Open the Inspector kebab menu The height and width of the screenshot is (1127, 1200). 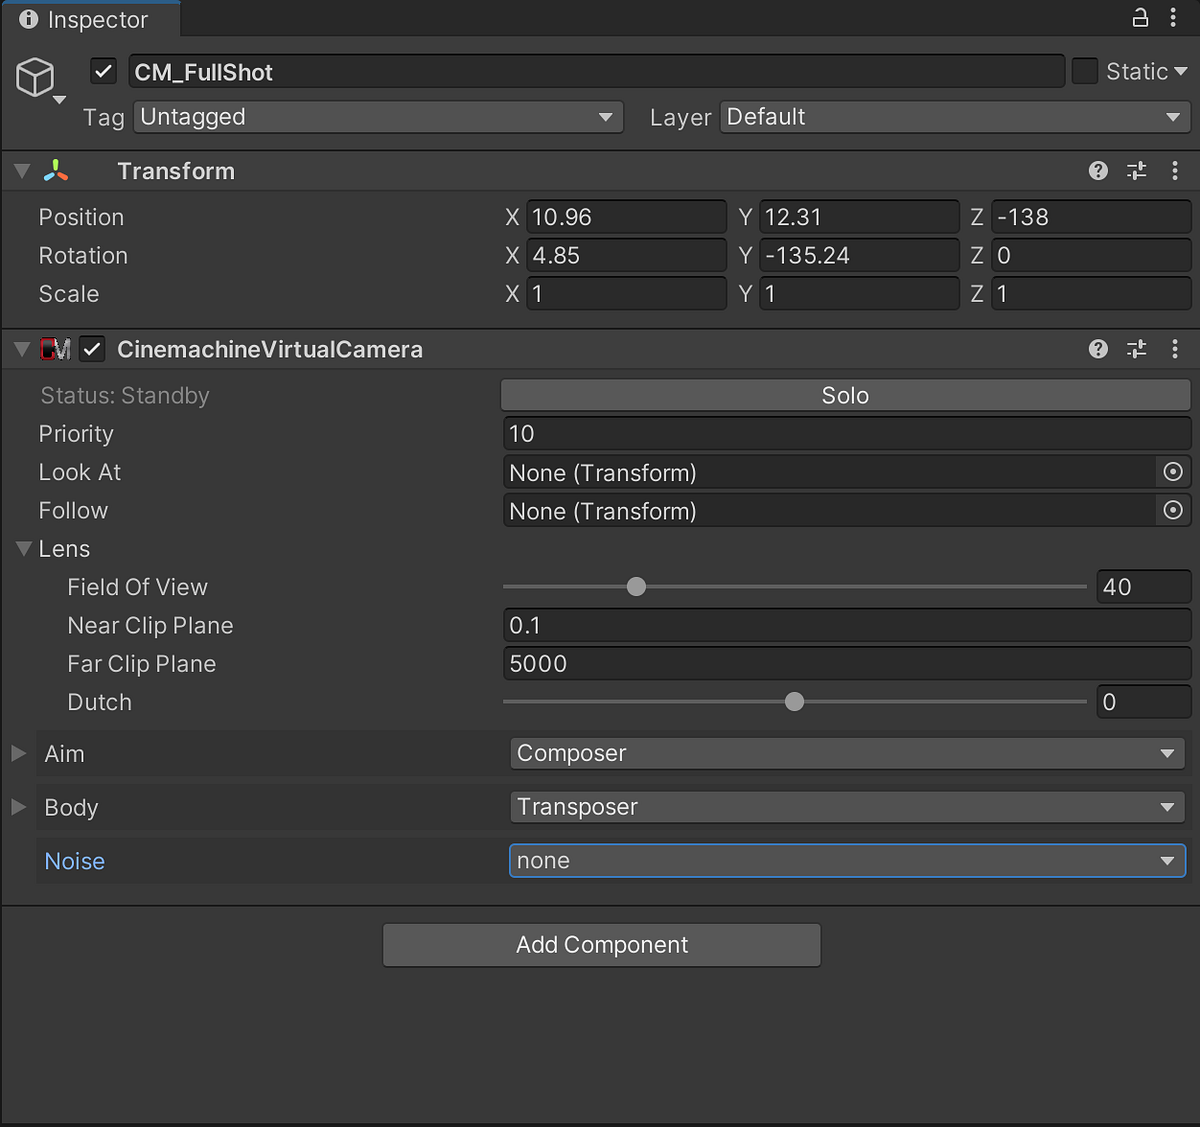[1174, 18]
